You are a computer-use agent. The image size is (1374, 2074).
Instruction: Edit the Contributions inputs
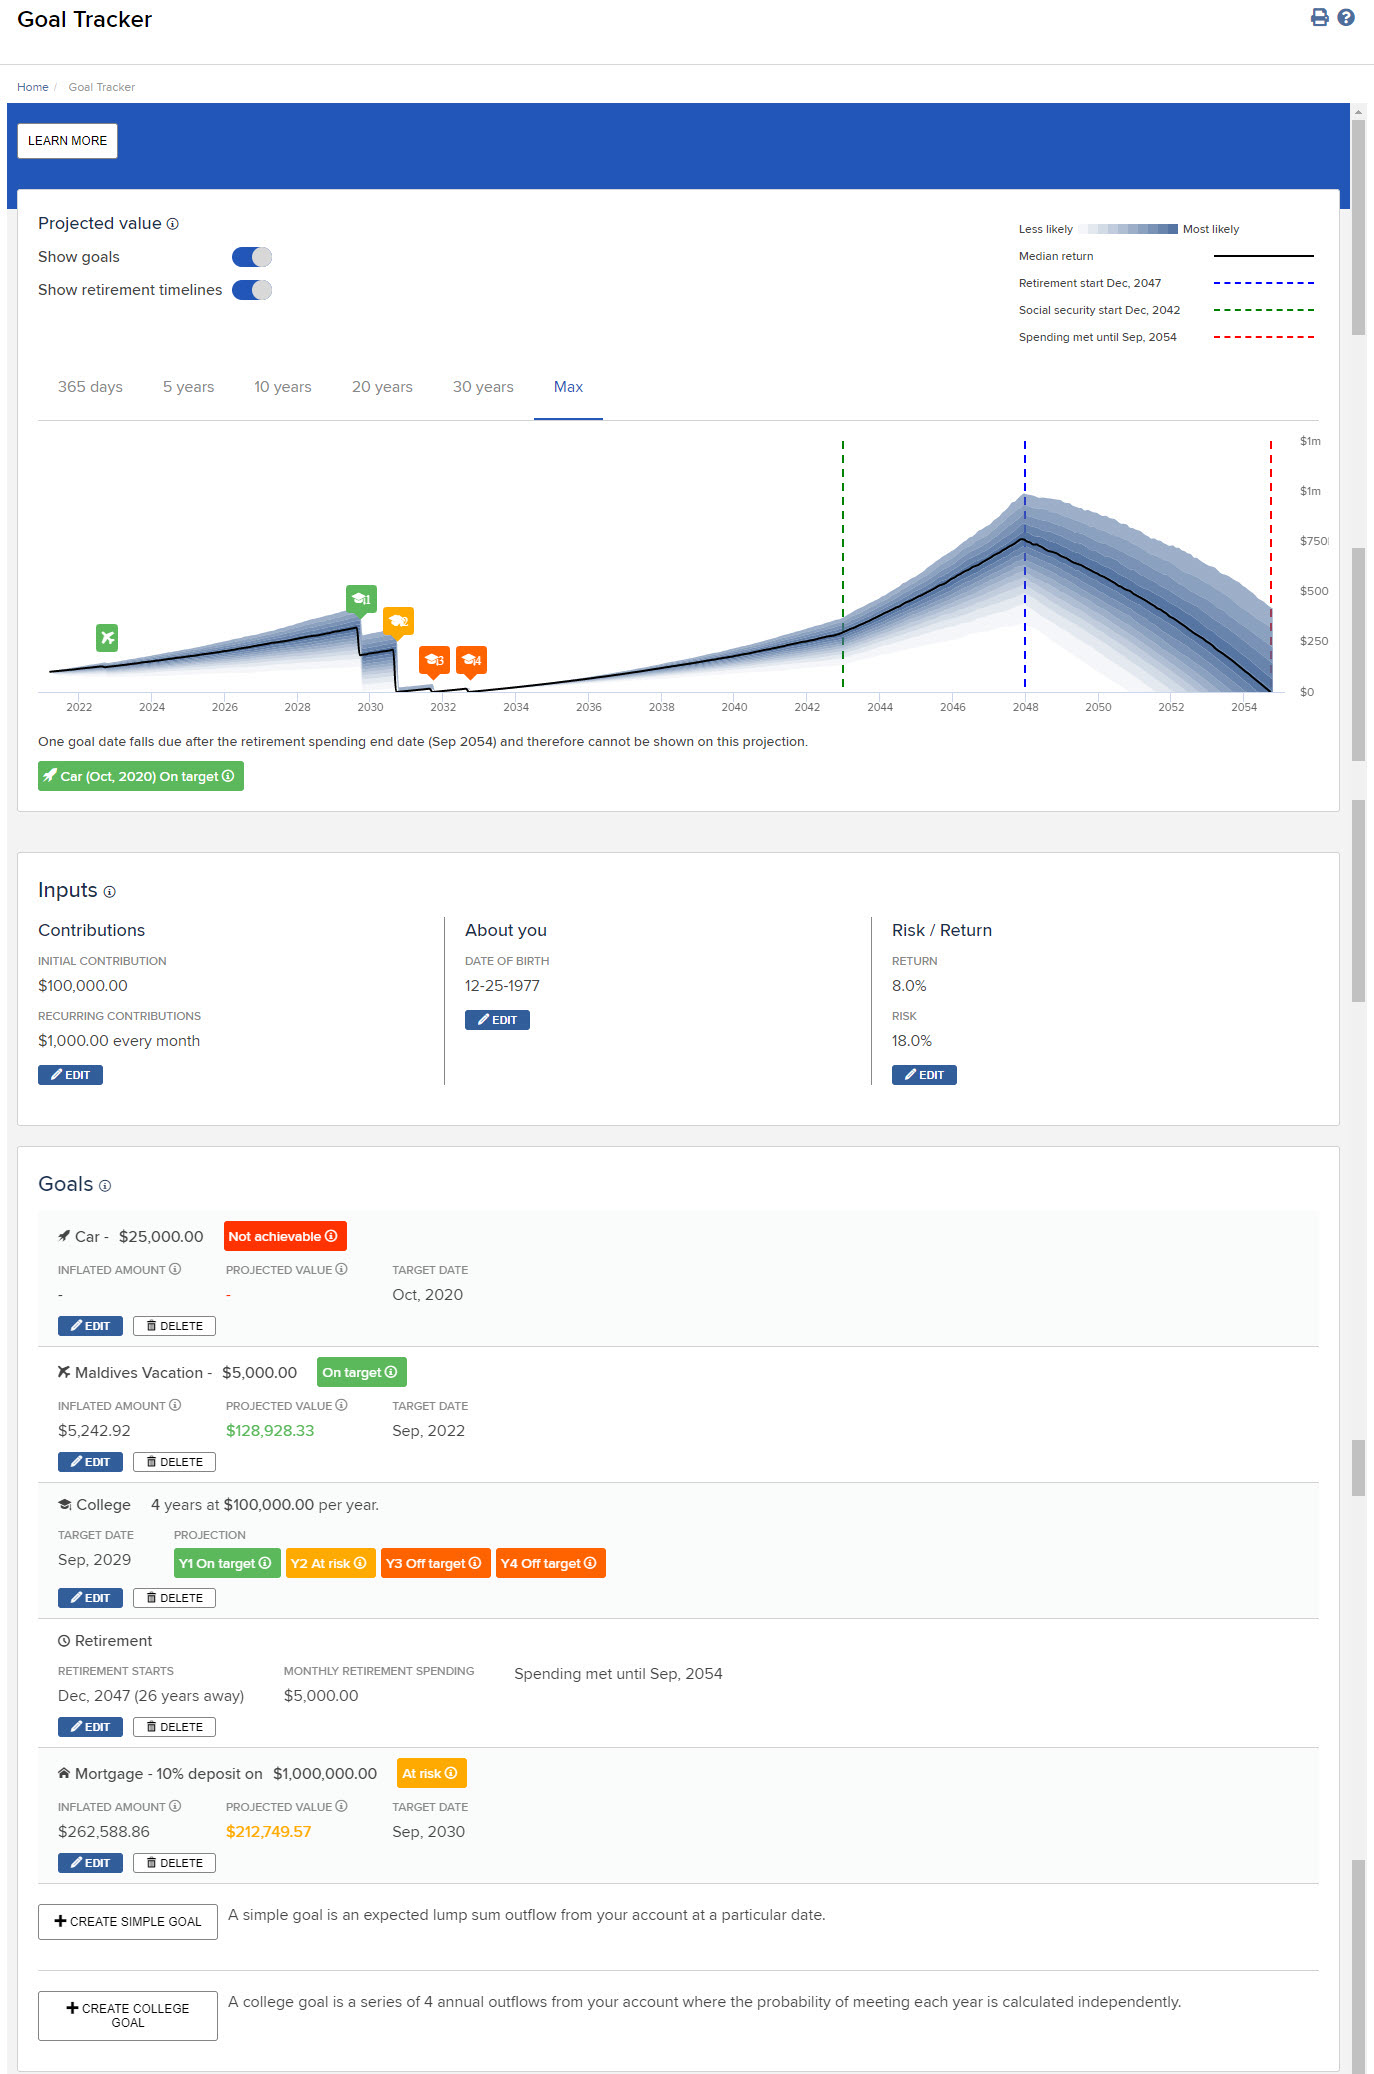tap(70, 1075)
